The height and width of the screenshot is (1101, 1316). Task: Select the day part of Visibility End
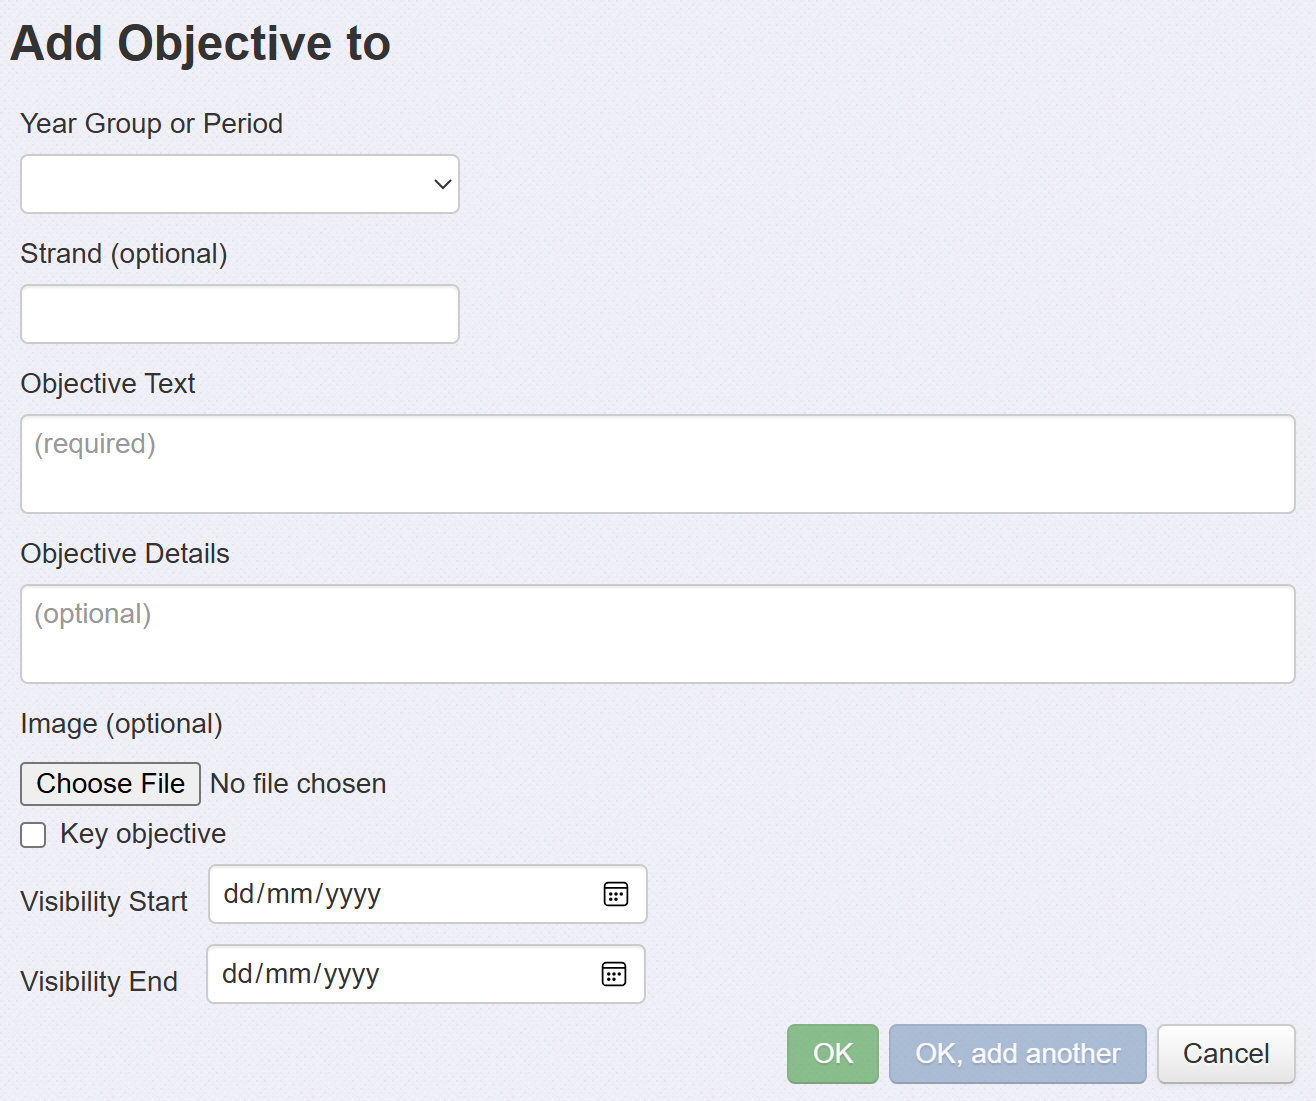[x=236, y=974]
